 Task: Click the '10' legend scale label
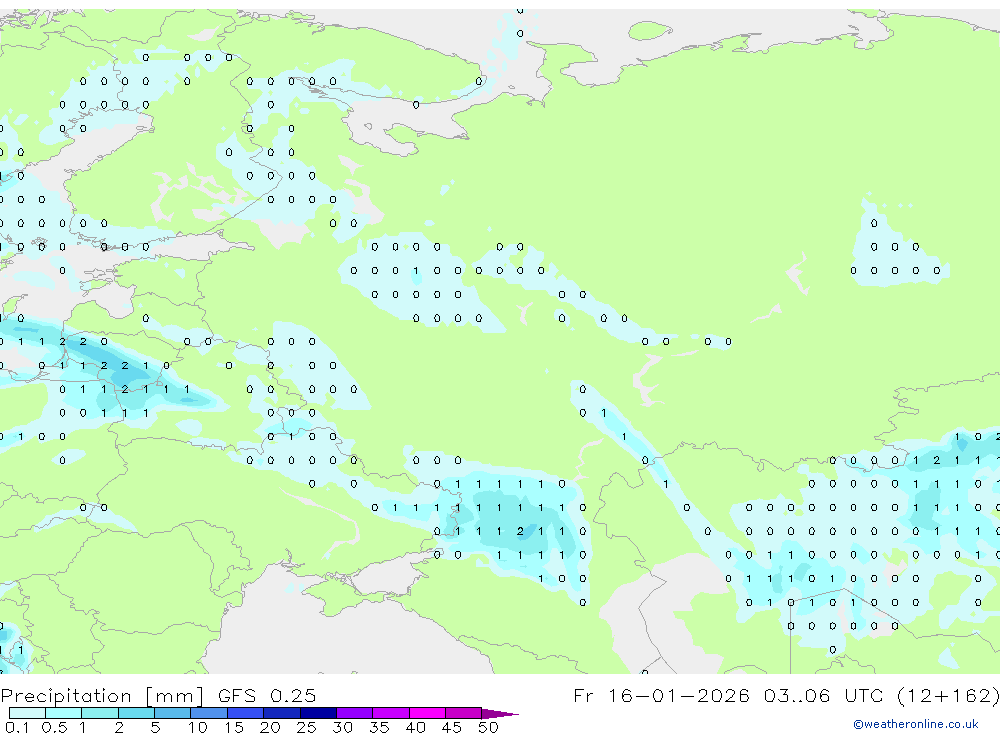[198, 727]
